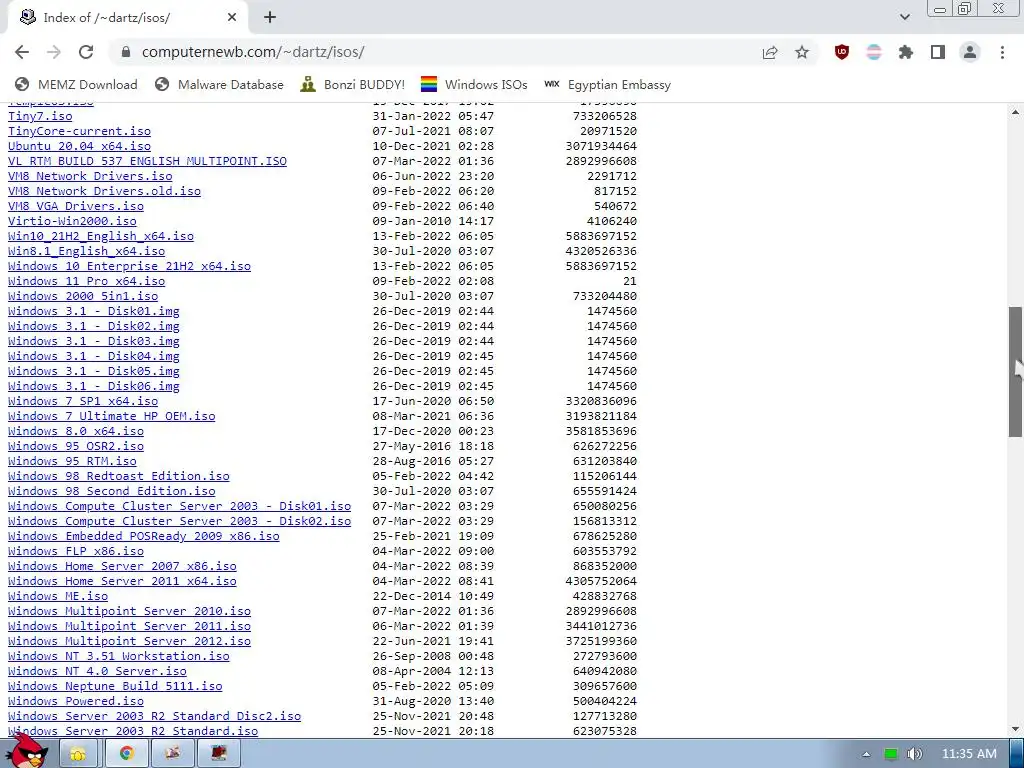Expand the tab search chevron
The width and height of the screenshot is (1024, 768).
click(904, 18)
